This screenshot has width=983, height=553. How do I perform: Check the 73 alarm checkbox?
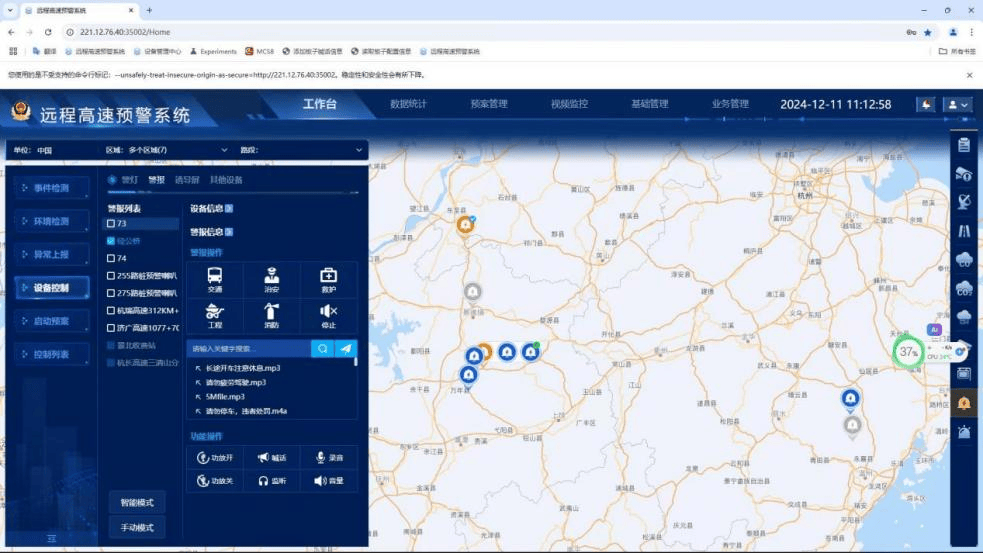[x=111, y=224]
